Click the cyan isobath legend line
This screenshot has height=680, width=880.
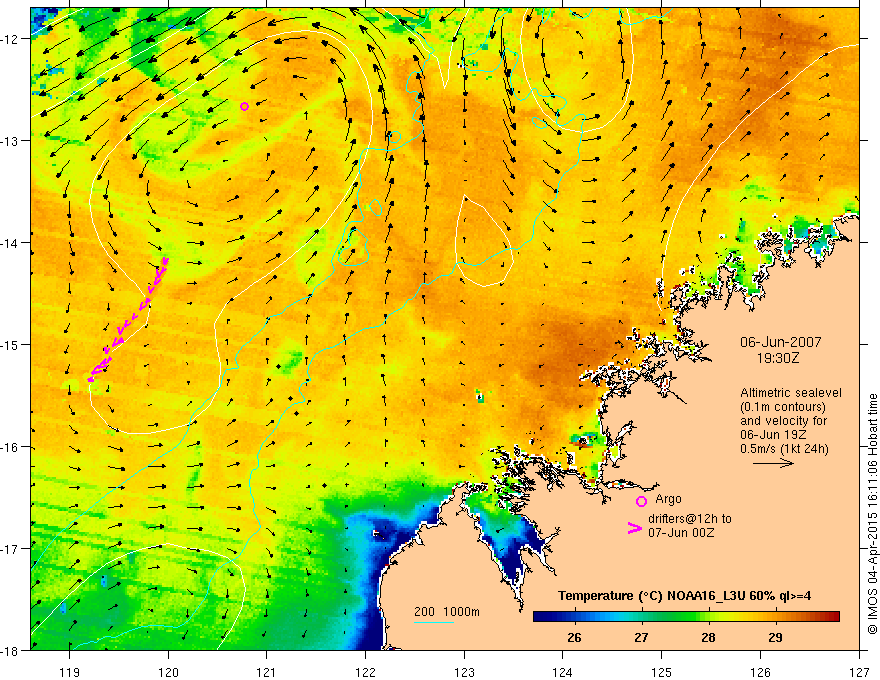click(434, 622)
